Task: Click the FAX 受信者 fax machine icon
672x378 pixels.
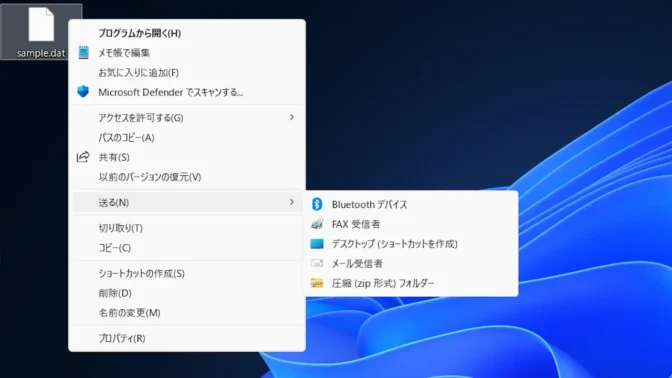Action: click(x=317, y=224)
